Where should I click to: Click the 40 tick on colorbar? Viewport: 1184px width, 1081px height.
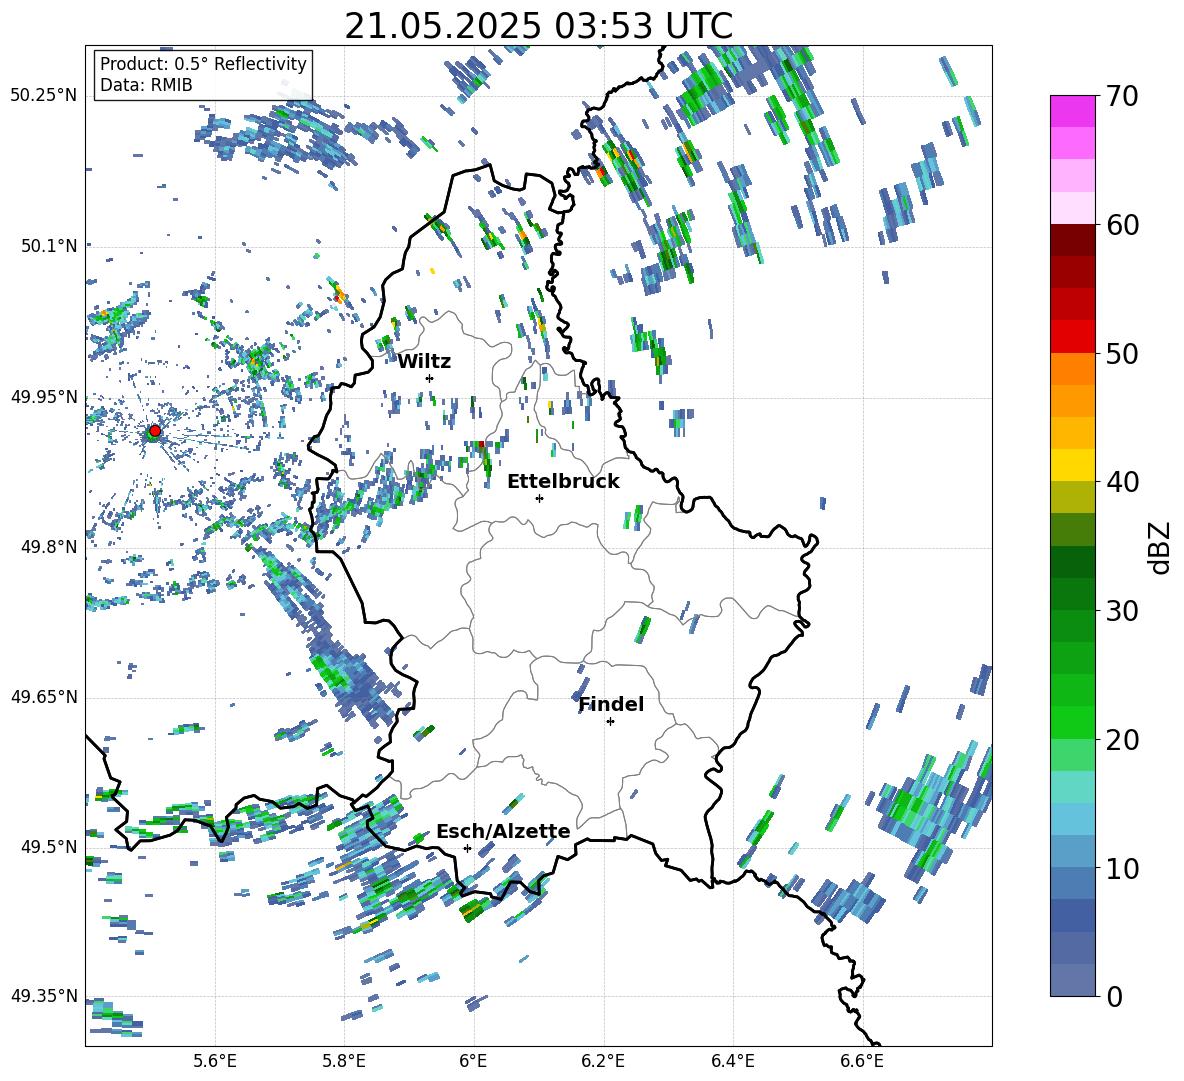[1122, 482]
